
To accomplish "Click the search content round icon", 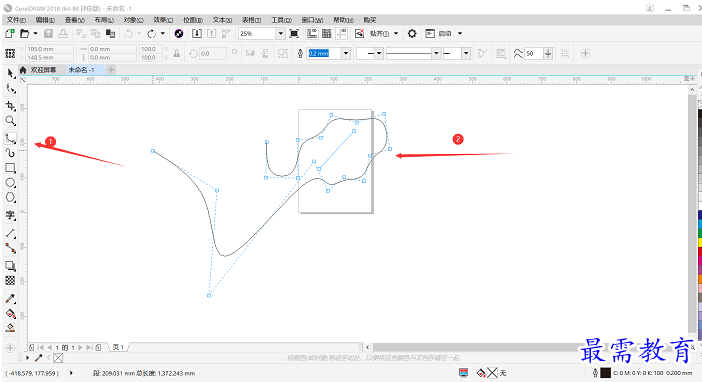I will click(179, 34).
